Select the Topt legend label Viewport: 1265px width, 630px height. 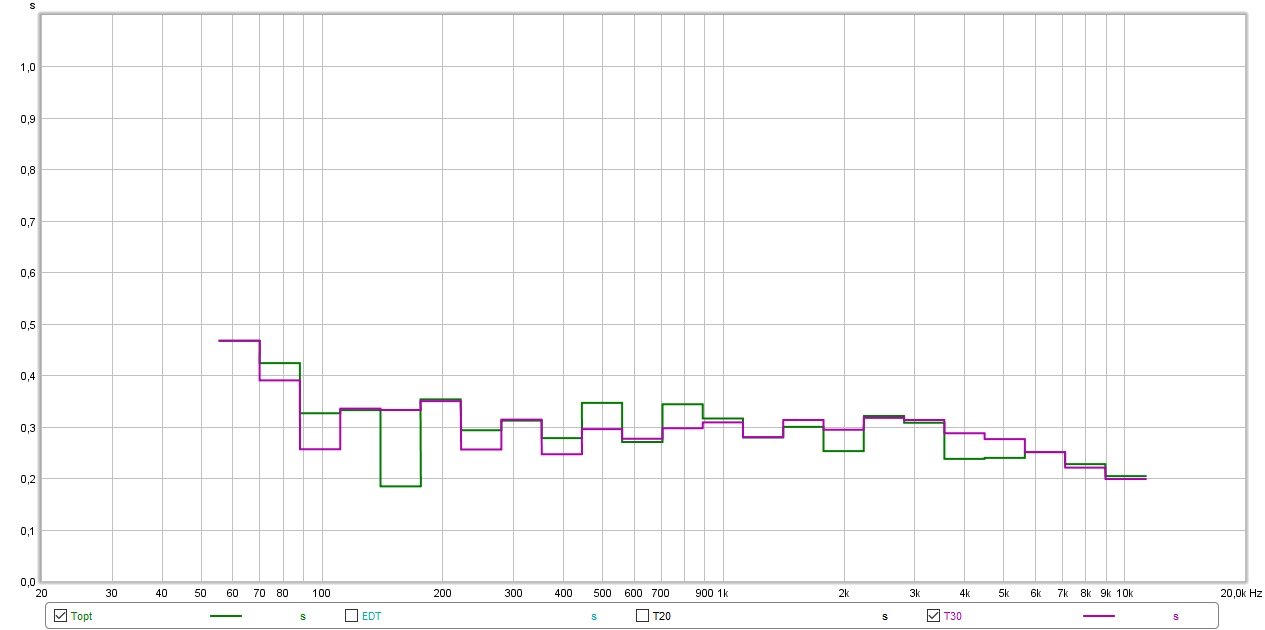[x=82, y=616]
